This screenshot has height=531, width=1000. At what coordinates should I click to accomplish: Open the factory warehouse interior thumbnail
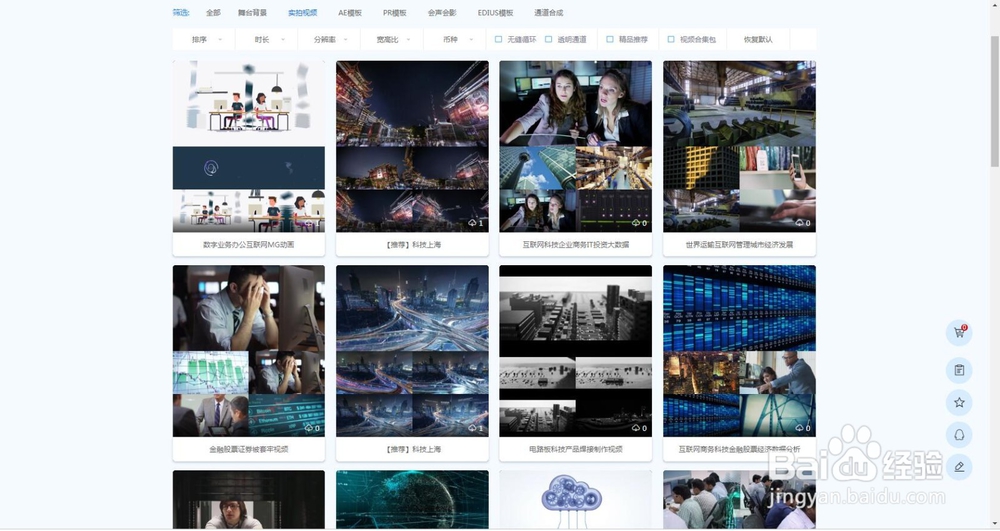click(x=739, y=147)
